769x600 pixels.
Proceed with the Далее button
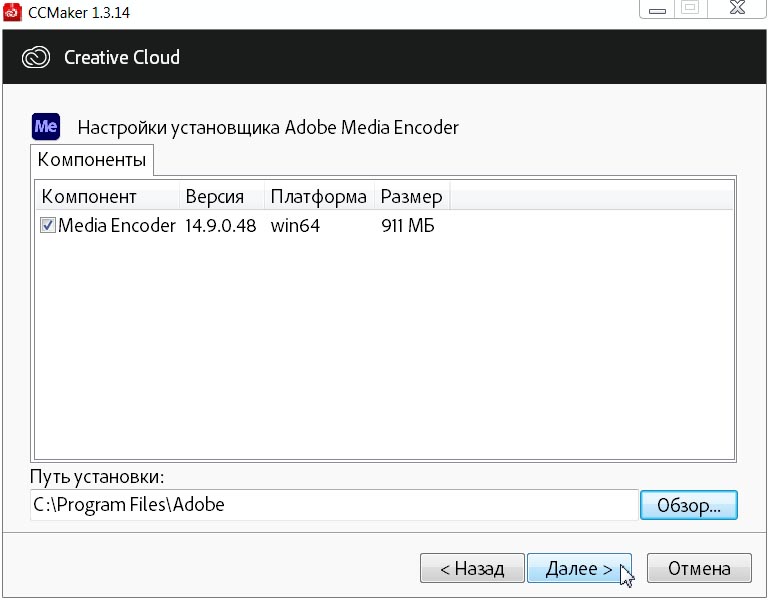pos(579,568)
